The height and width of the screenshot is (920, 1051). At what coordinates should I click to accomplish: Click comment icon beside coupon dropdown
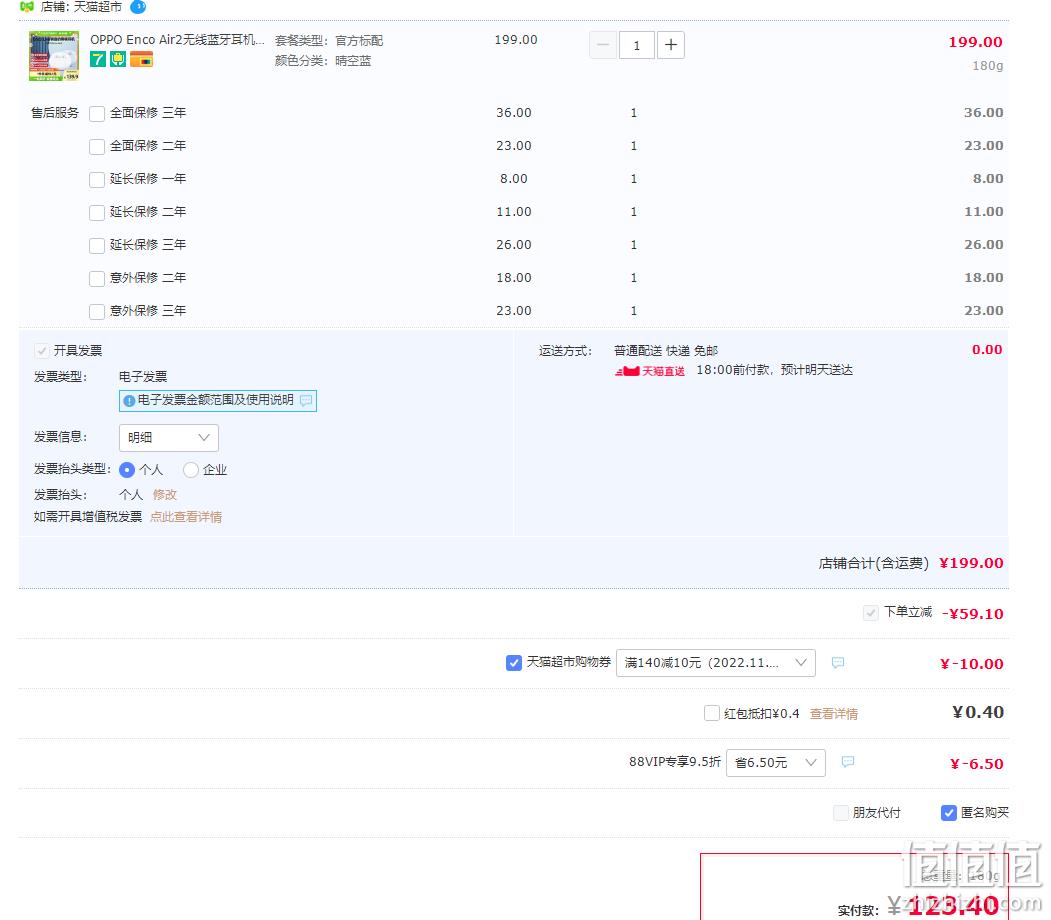click(x=838, y=662)
